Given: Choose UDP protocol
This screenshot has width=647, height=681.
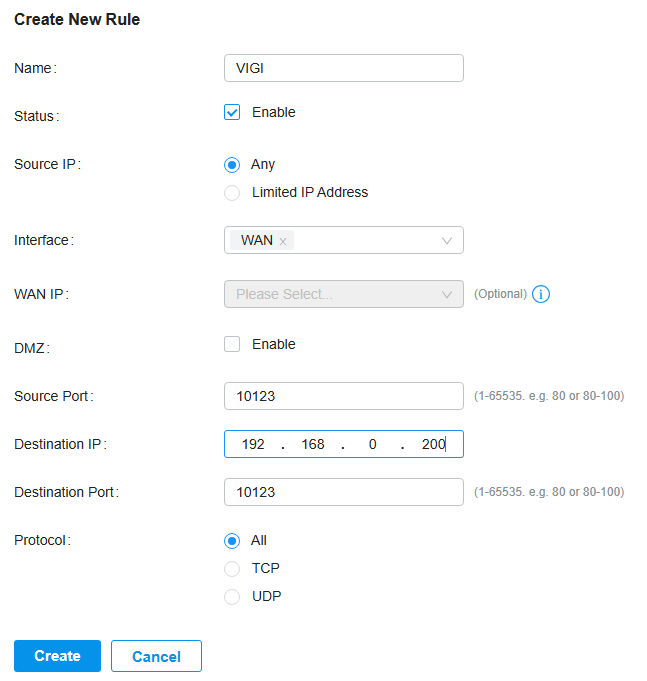Looking at the screenshot, I should point(232,597).
